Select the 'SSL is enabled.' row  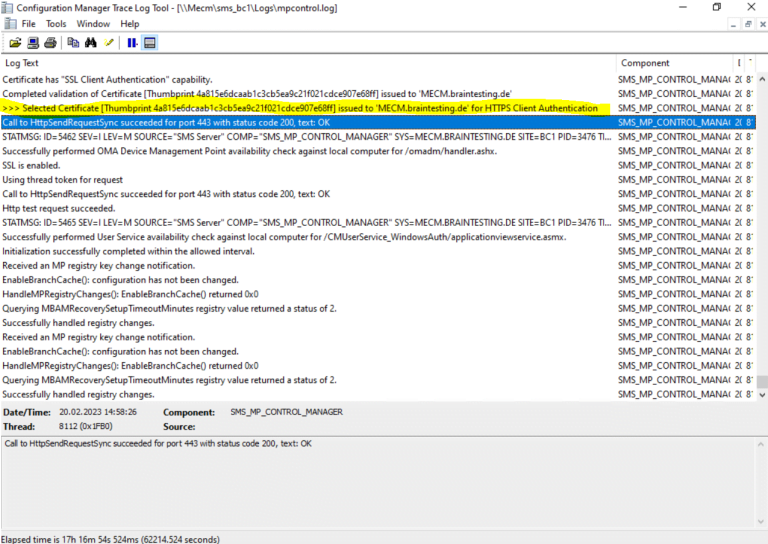(378, 166)
